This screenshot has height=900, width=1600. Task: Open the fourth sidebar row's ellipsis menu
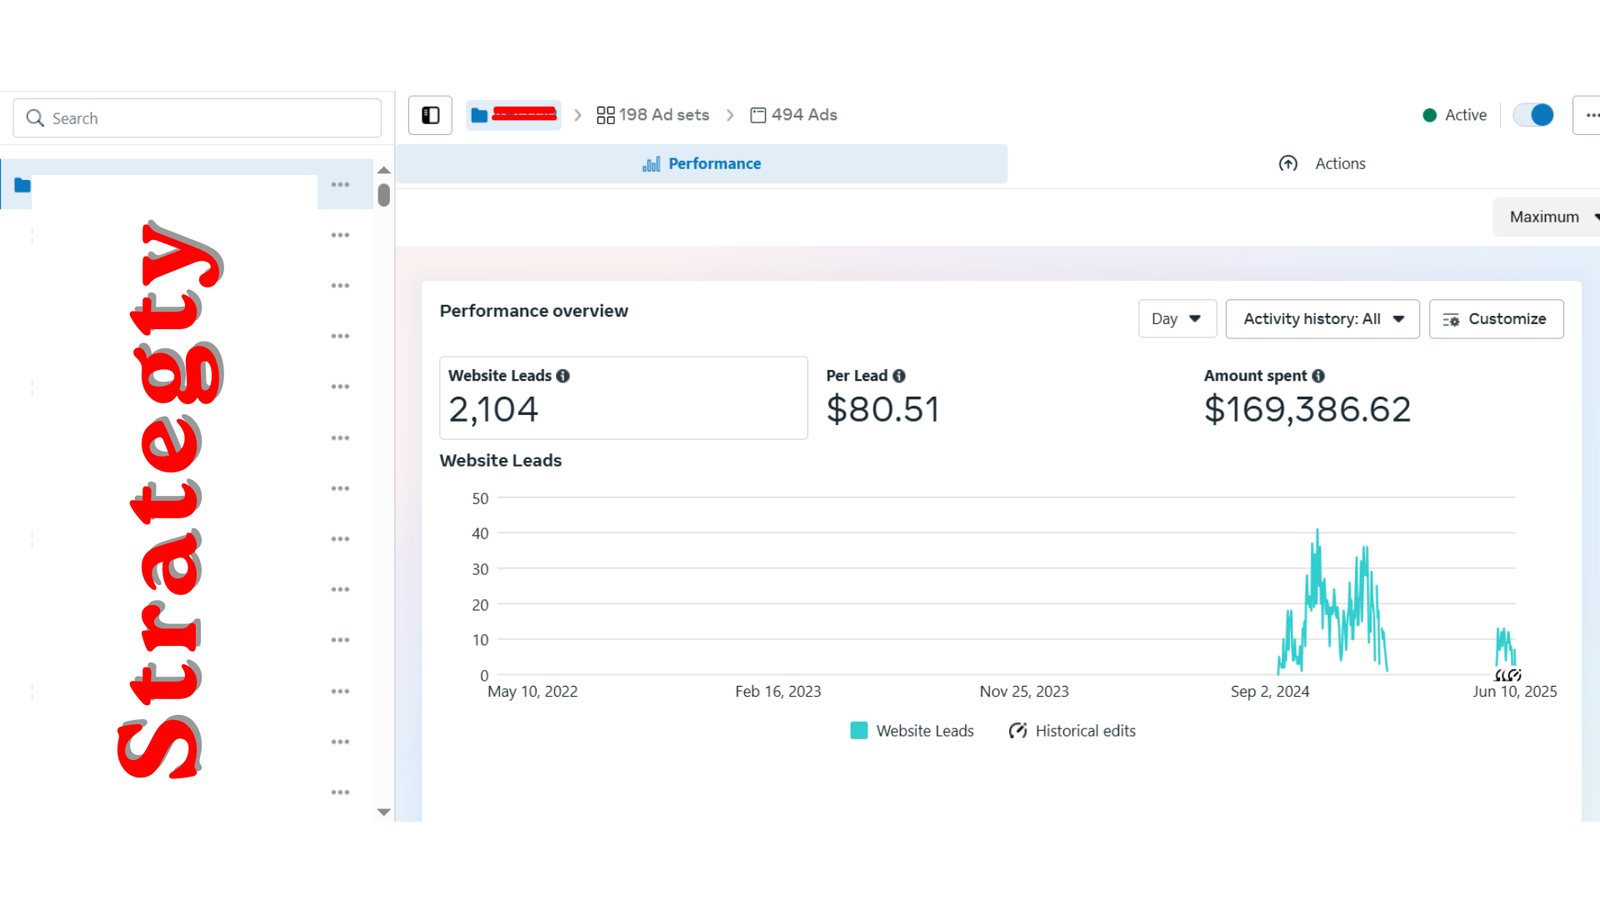(340, 337)
